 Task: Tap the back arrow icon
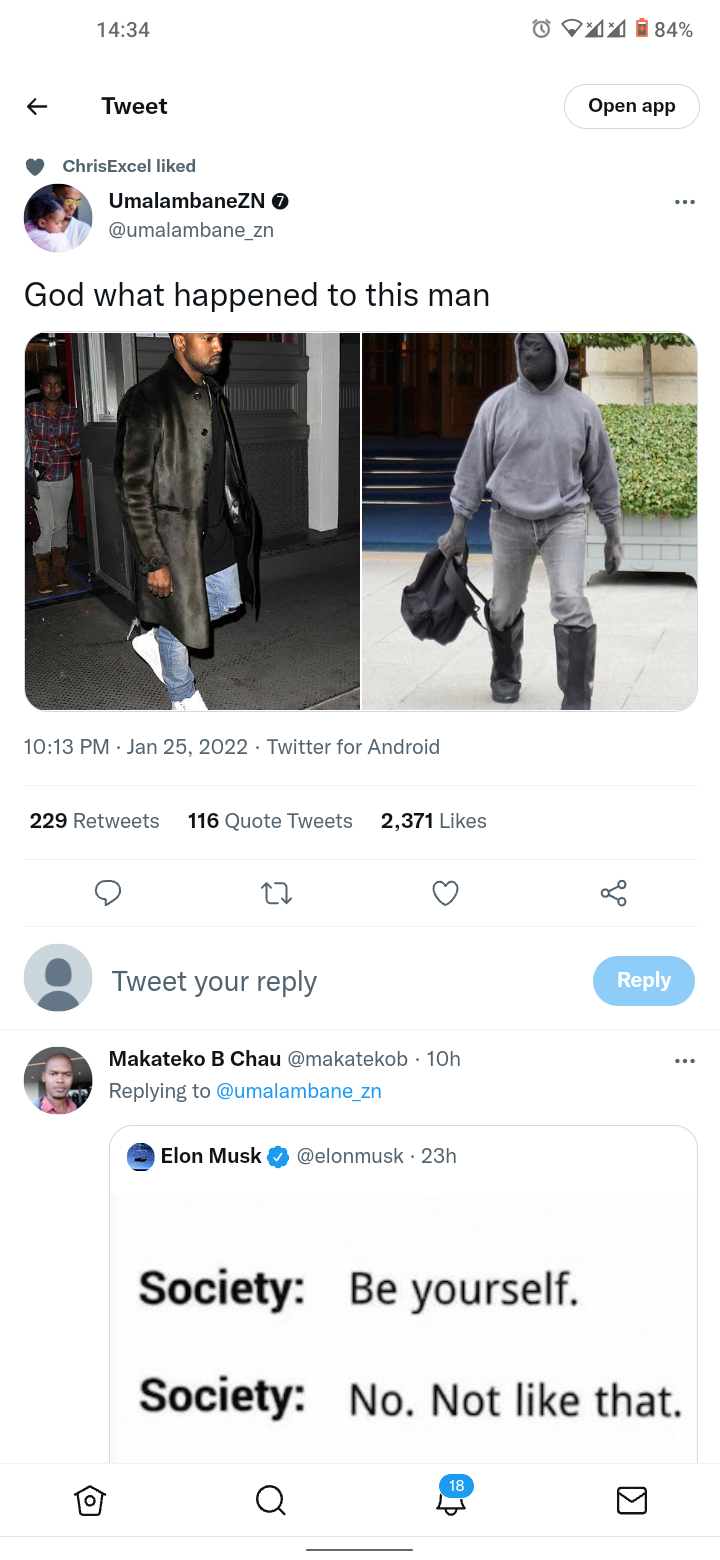(x=37, y=106)
